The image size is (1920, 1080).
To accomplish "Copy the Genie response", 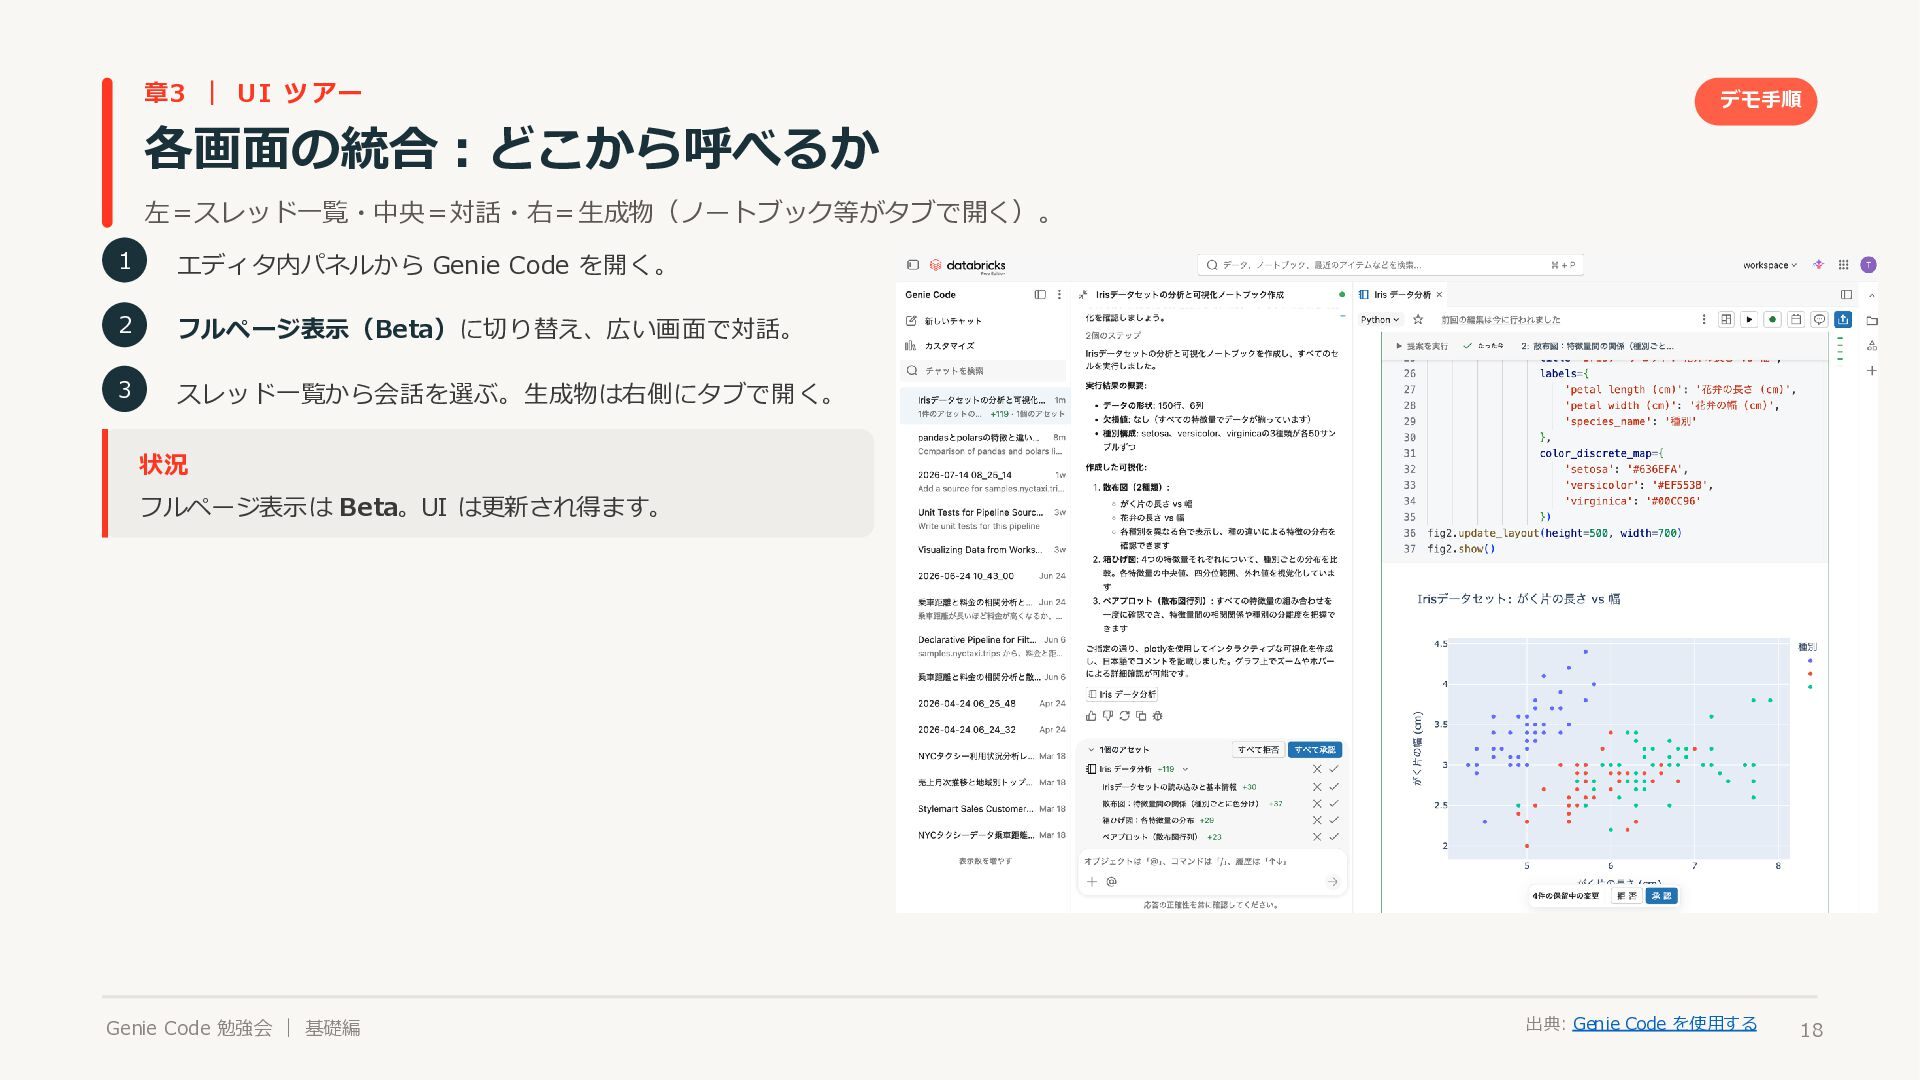I will (1141, 716).
